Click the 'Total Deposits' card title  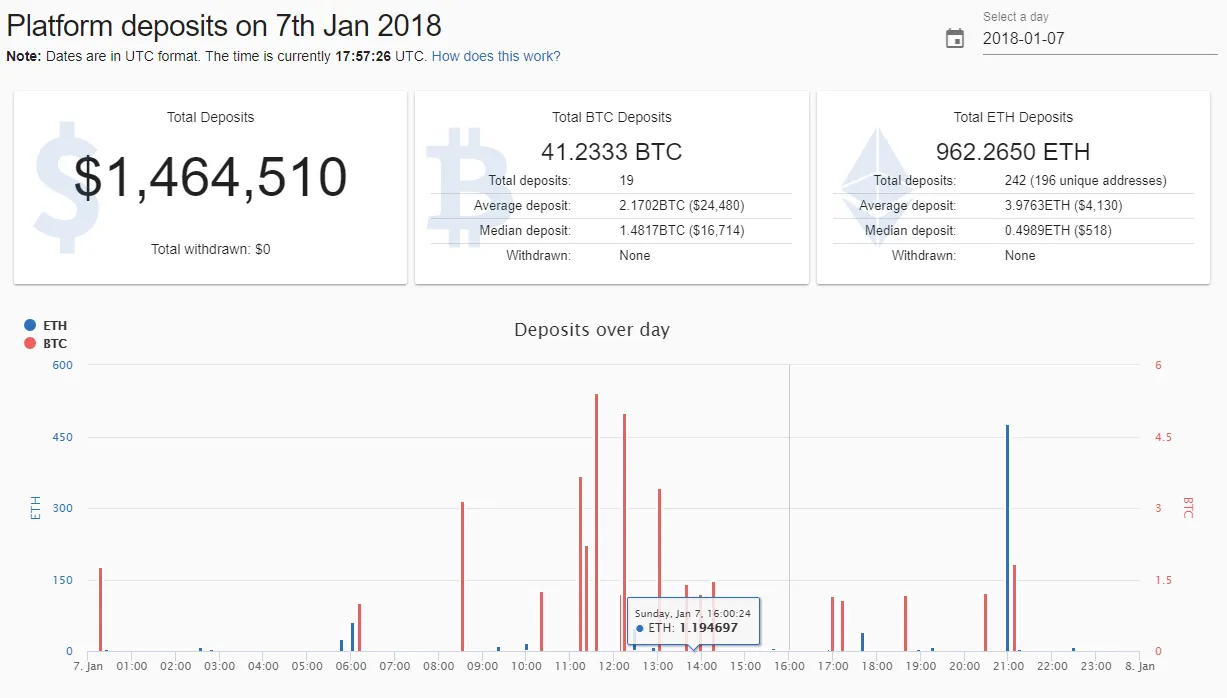tap(210, 117)
